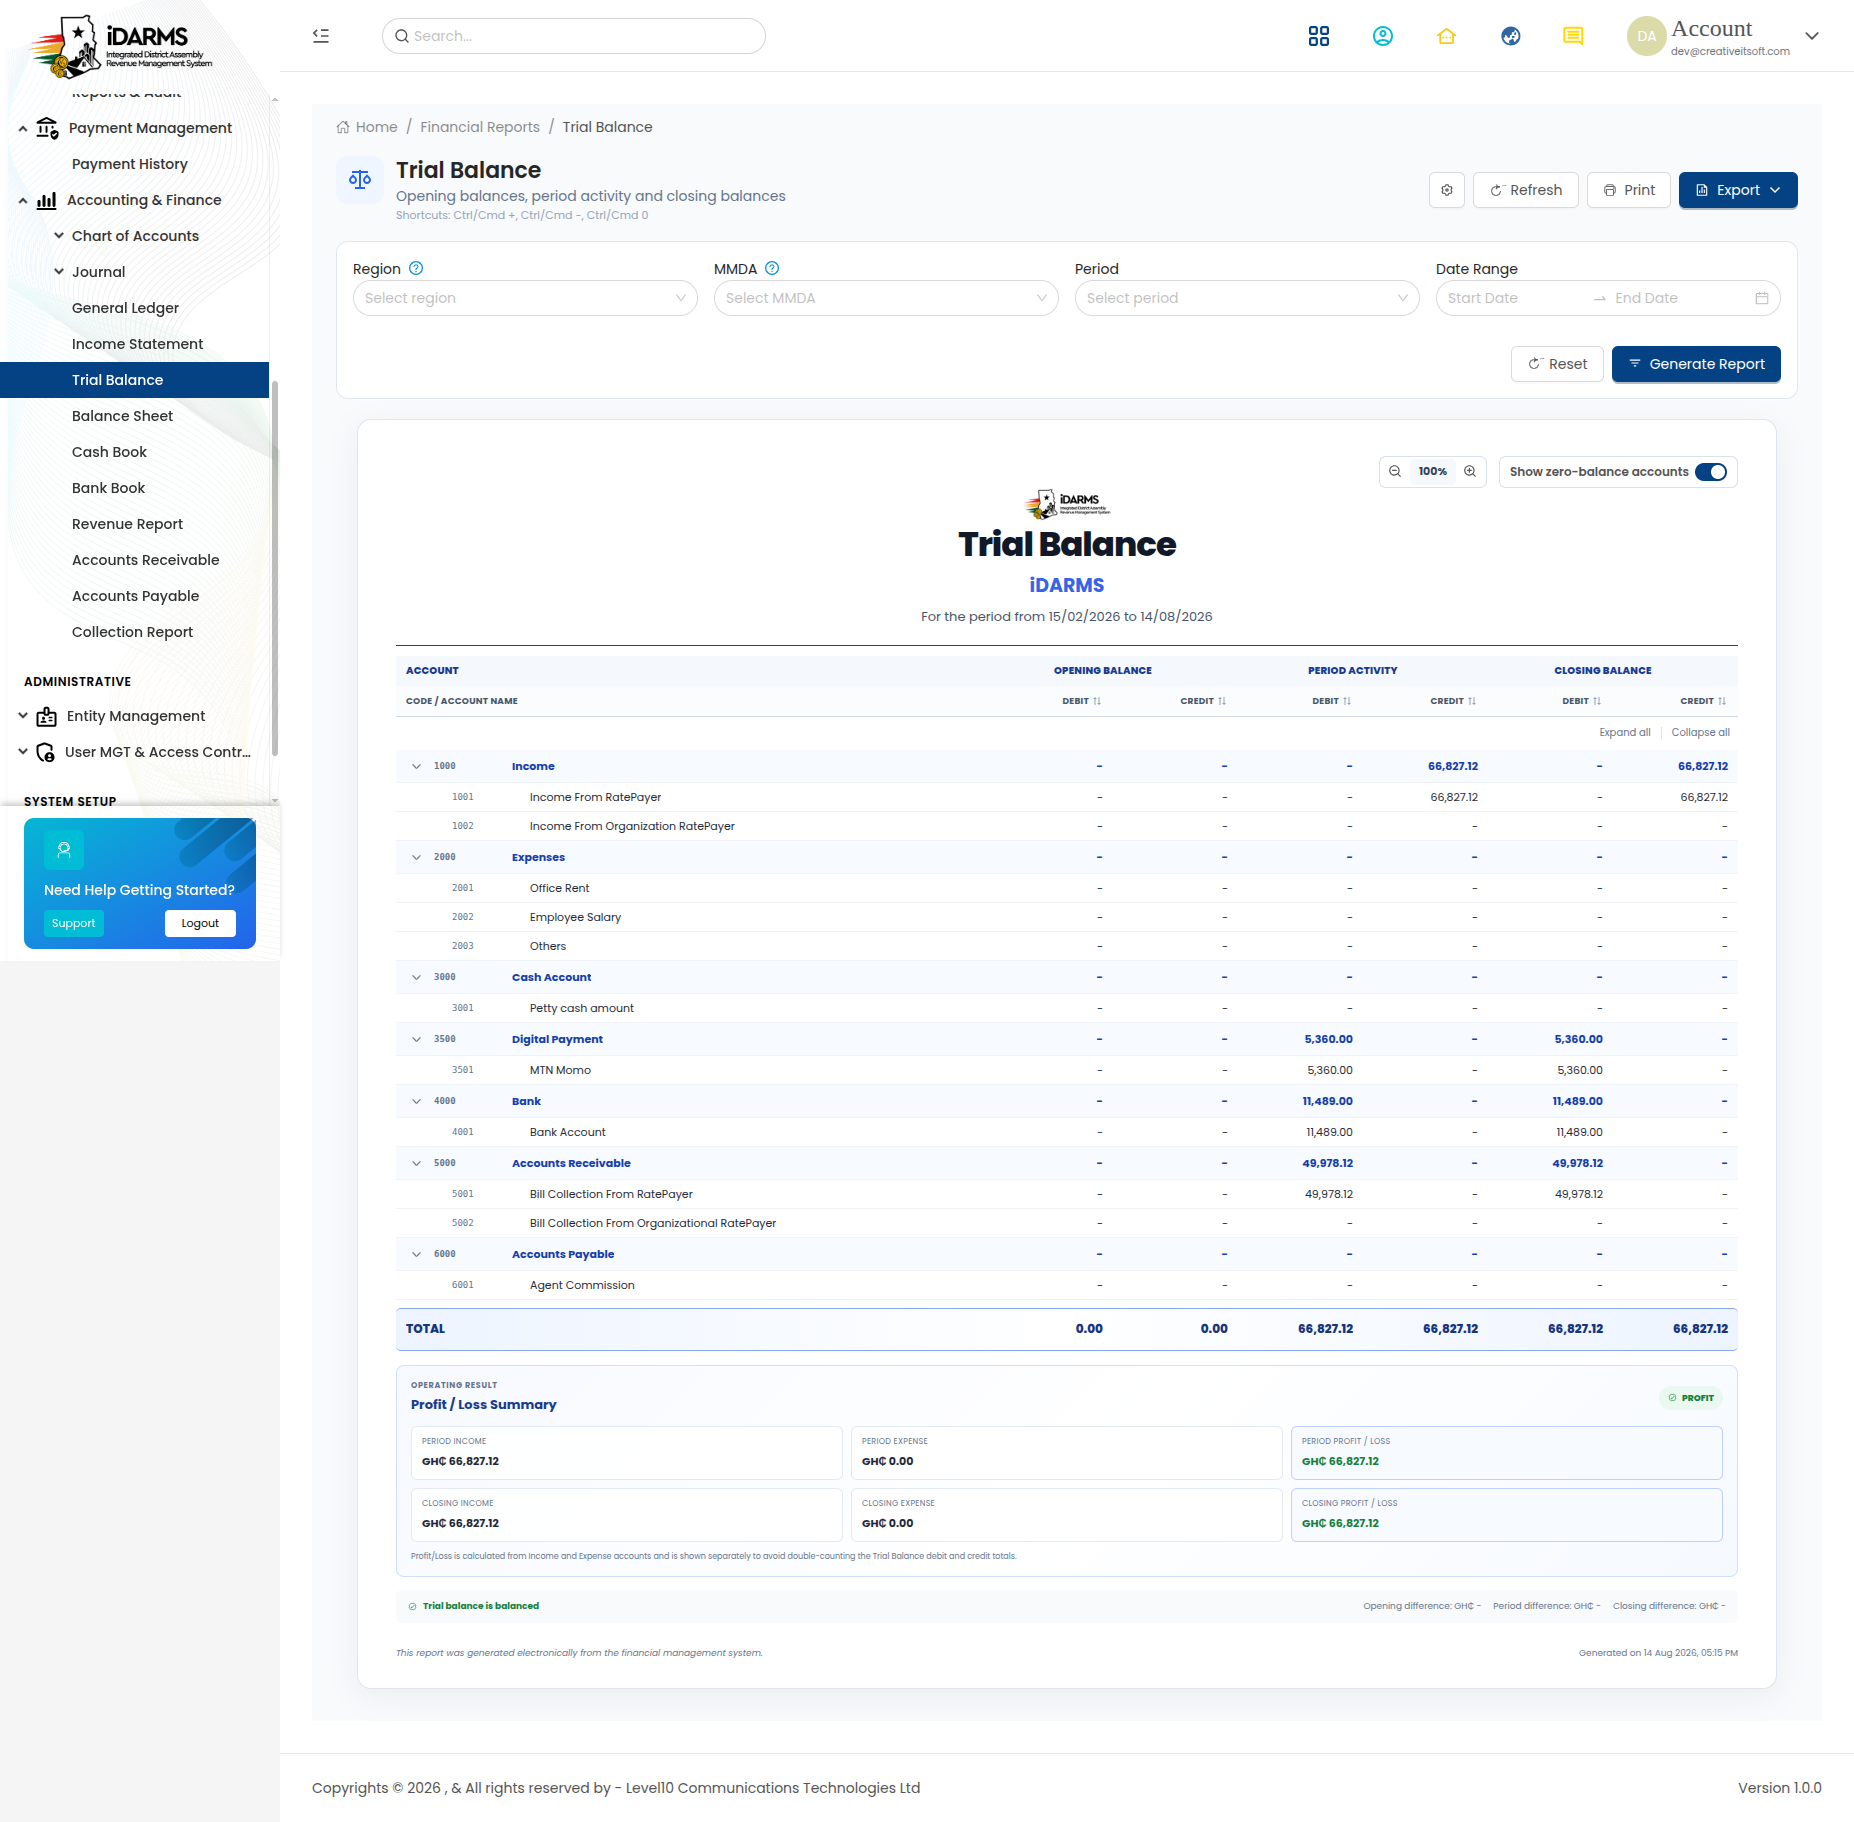The width and height of the screenshot is (1854, 1822).
Task: Click the user profile circle icon
Action: 1382,36
